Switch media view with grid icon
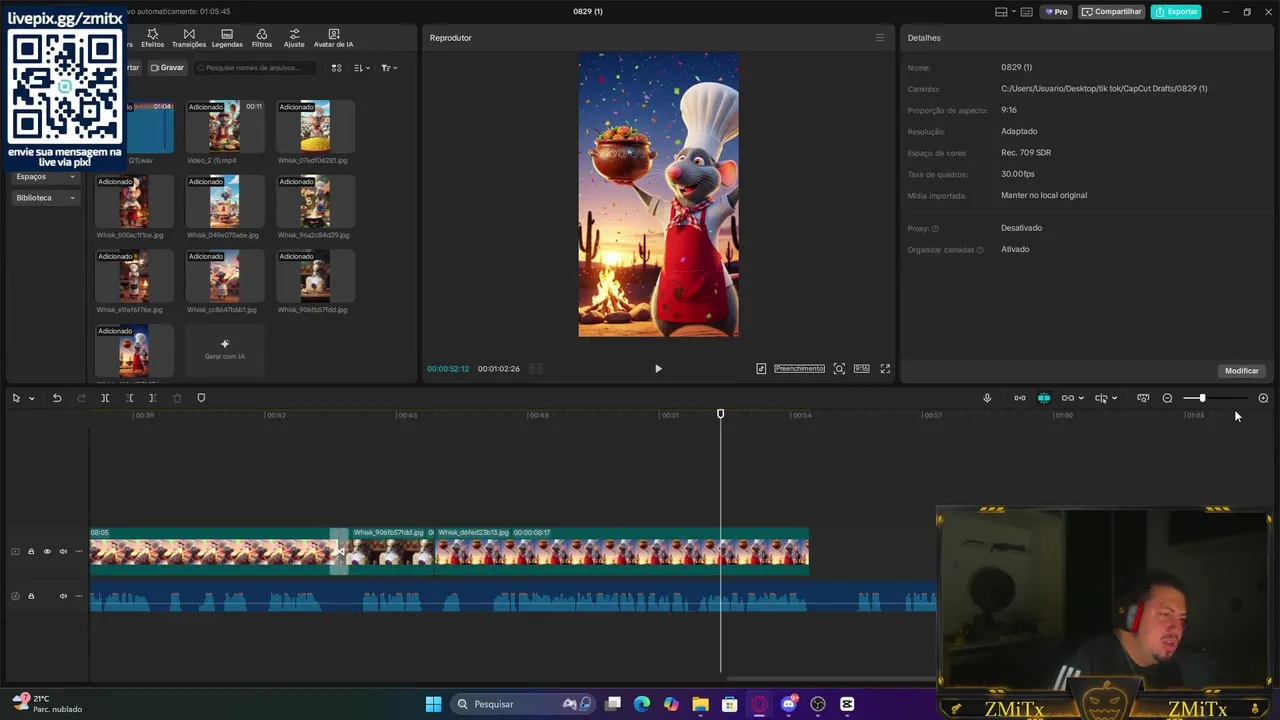Image resolution: width=1280 pixels, height=720 pixels. 337,68
